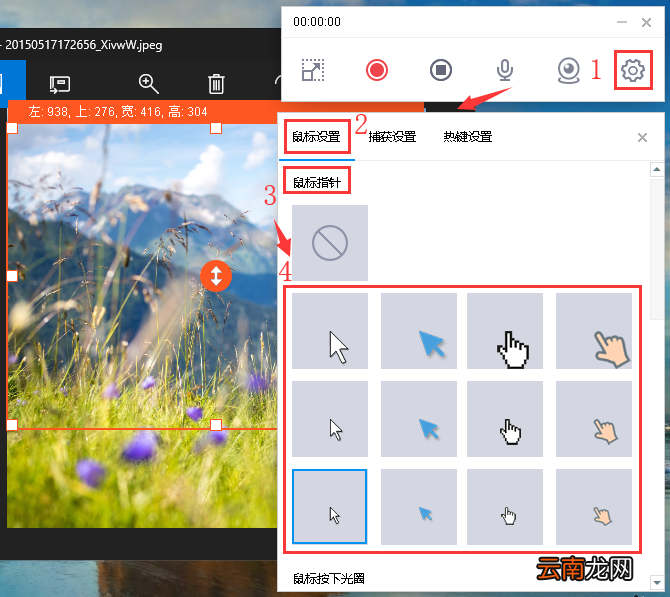Click the bottom-middle selection resize handle
Screen dimensions: 670x597
point(216,425)
